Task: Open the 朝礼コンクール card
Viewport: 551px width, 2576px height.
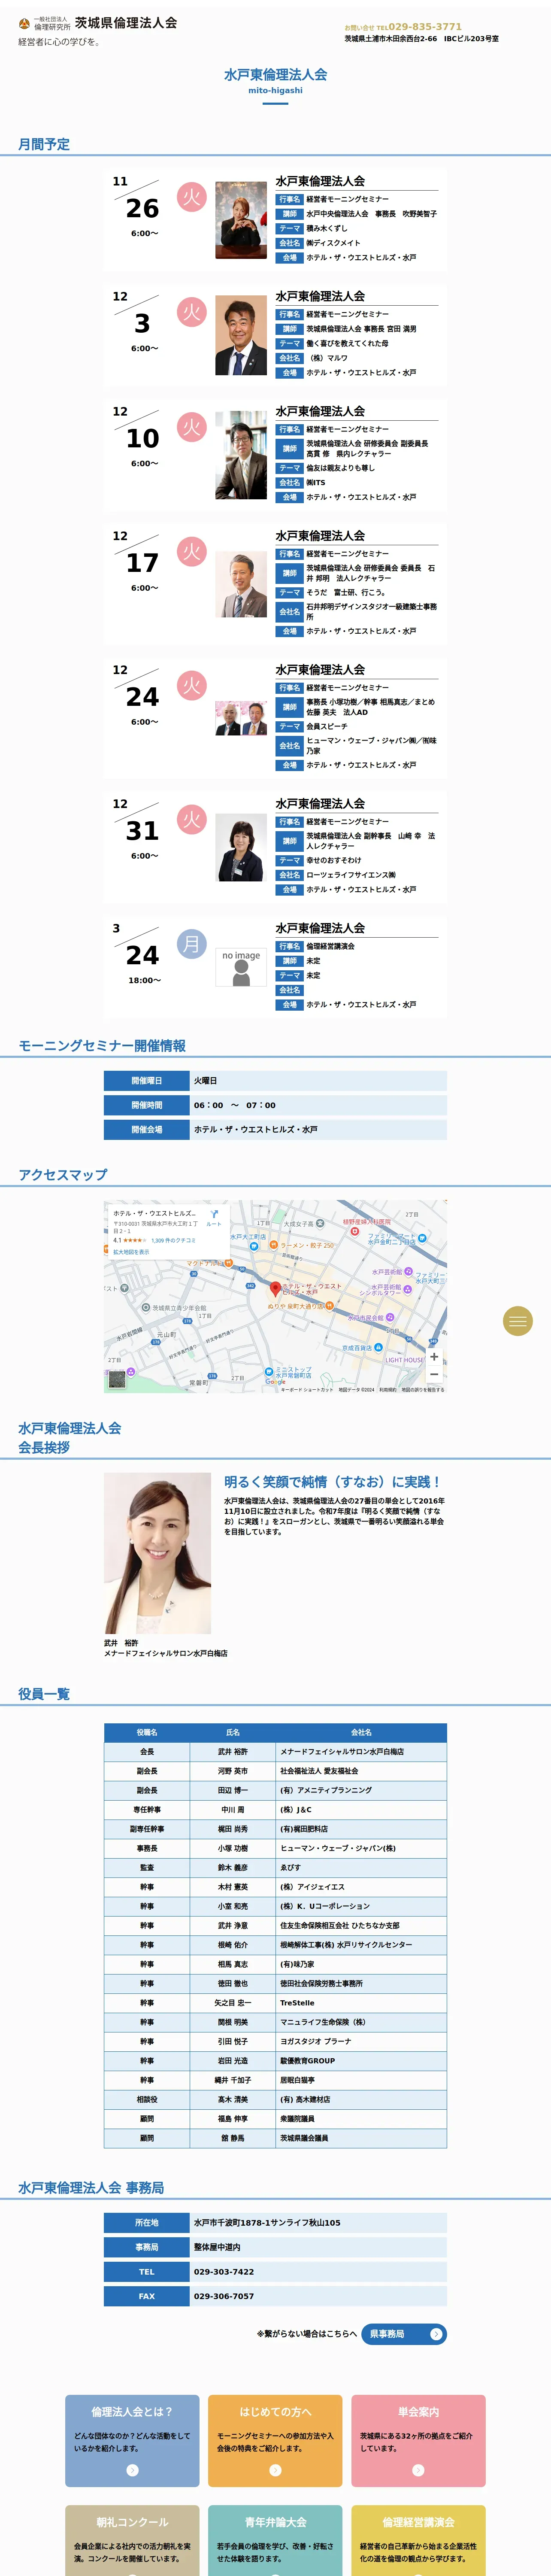Action: (132, 2540)
